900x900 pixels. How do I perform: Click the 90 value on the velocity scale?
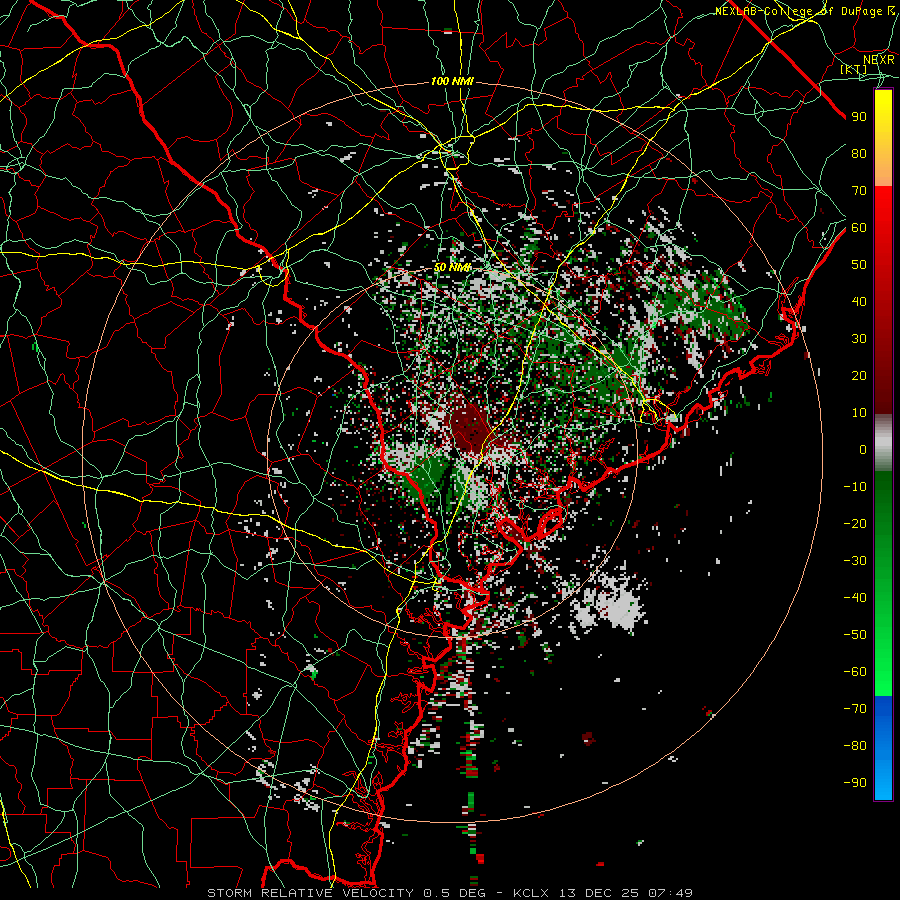(x=859, y=117)
